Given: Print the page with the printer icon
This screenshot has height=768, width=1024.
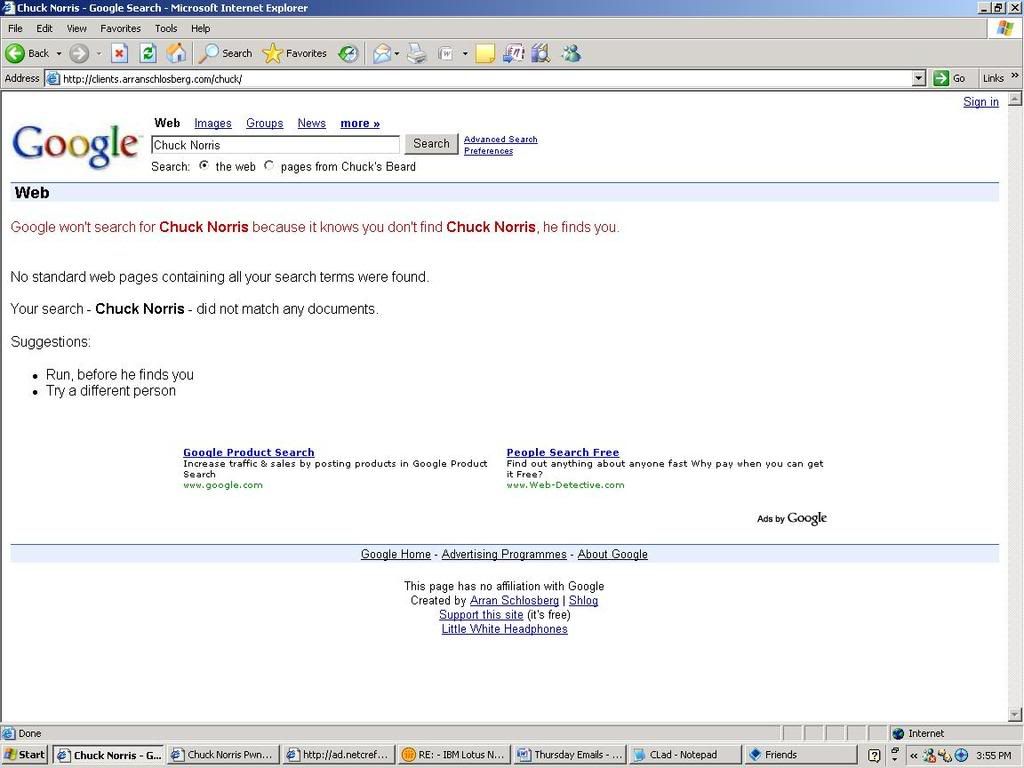Looking at the screenshot, I should pyautogui.click(x=417, y=54).
